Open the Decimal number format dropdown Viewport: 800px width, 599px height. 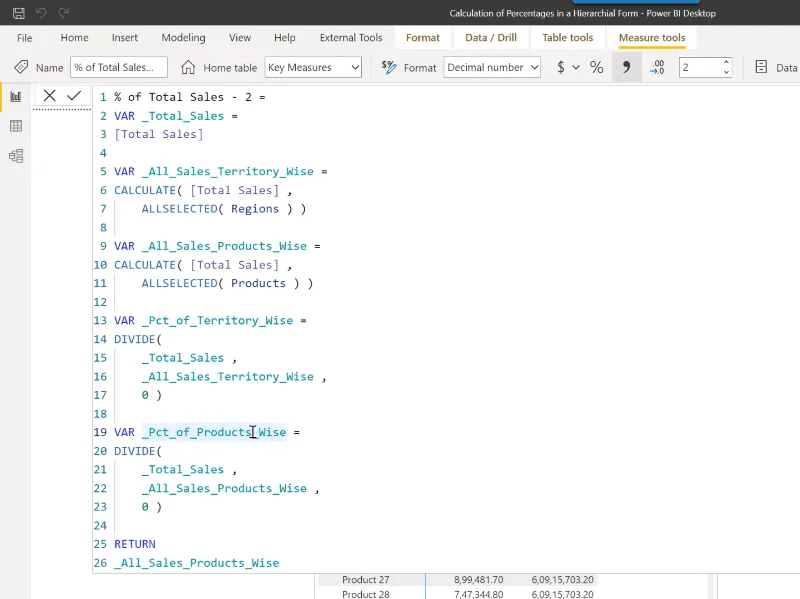point(492,67)
